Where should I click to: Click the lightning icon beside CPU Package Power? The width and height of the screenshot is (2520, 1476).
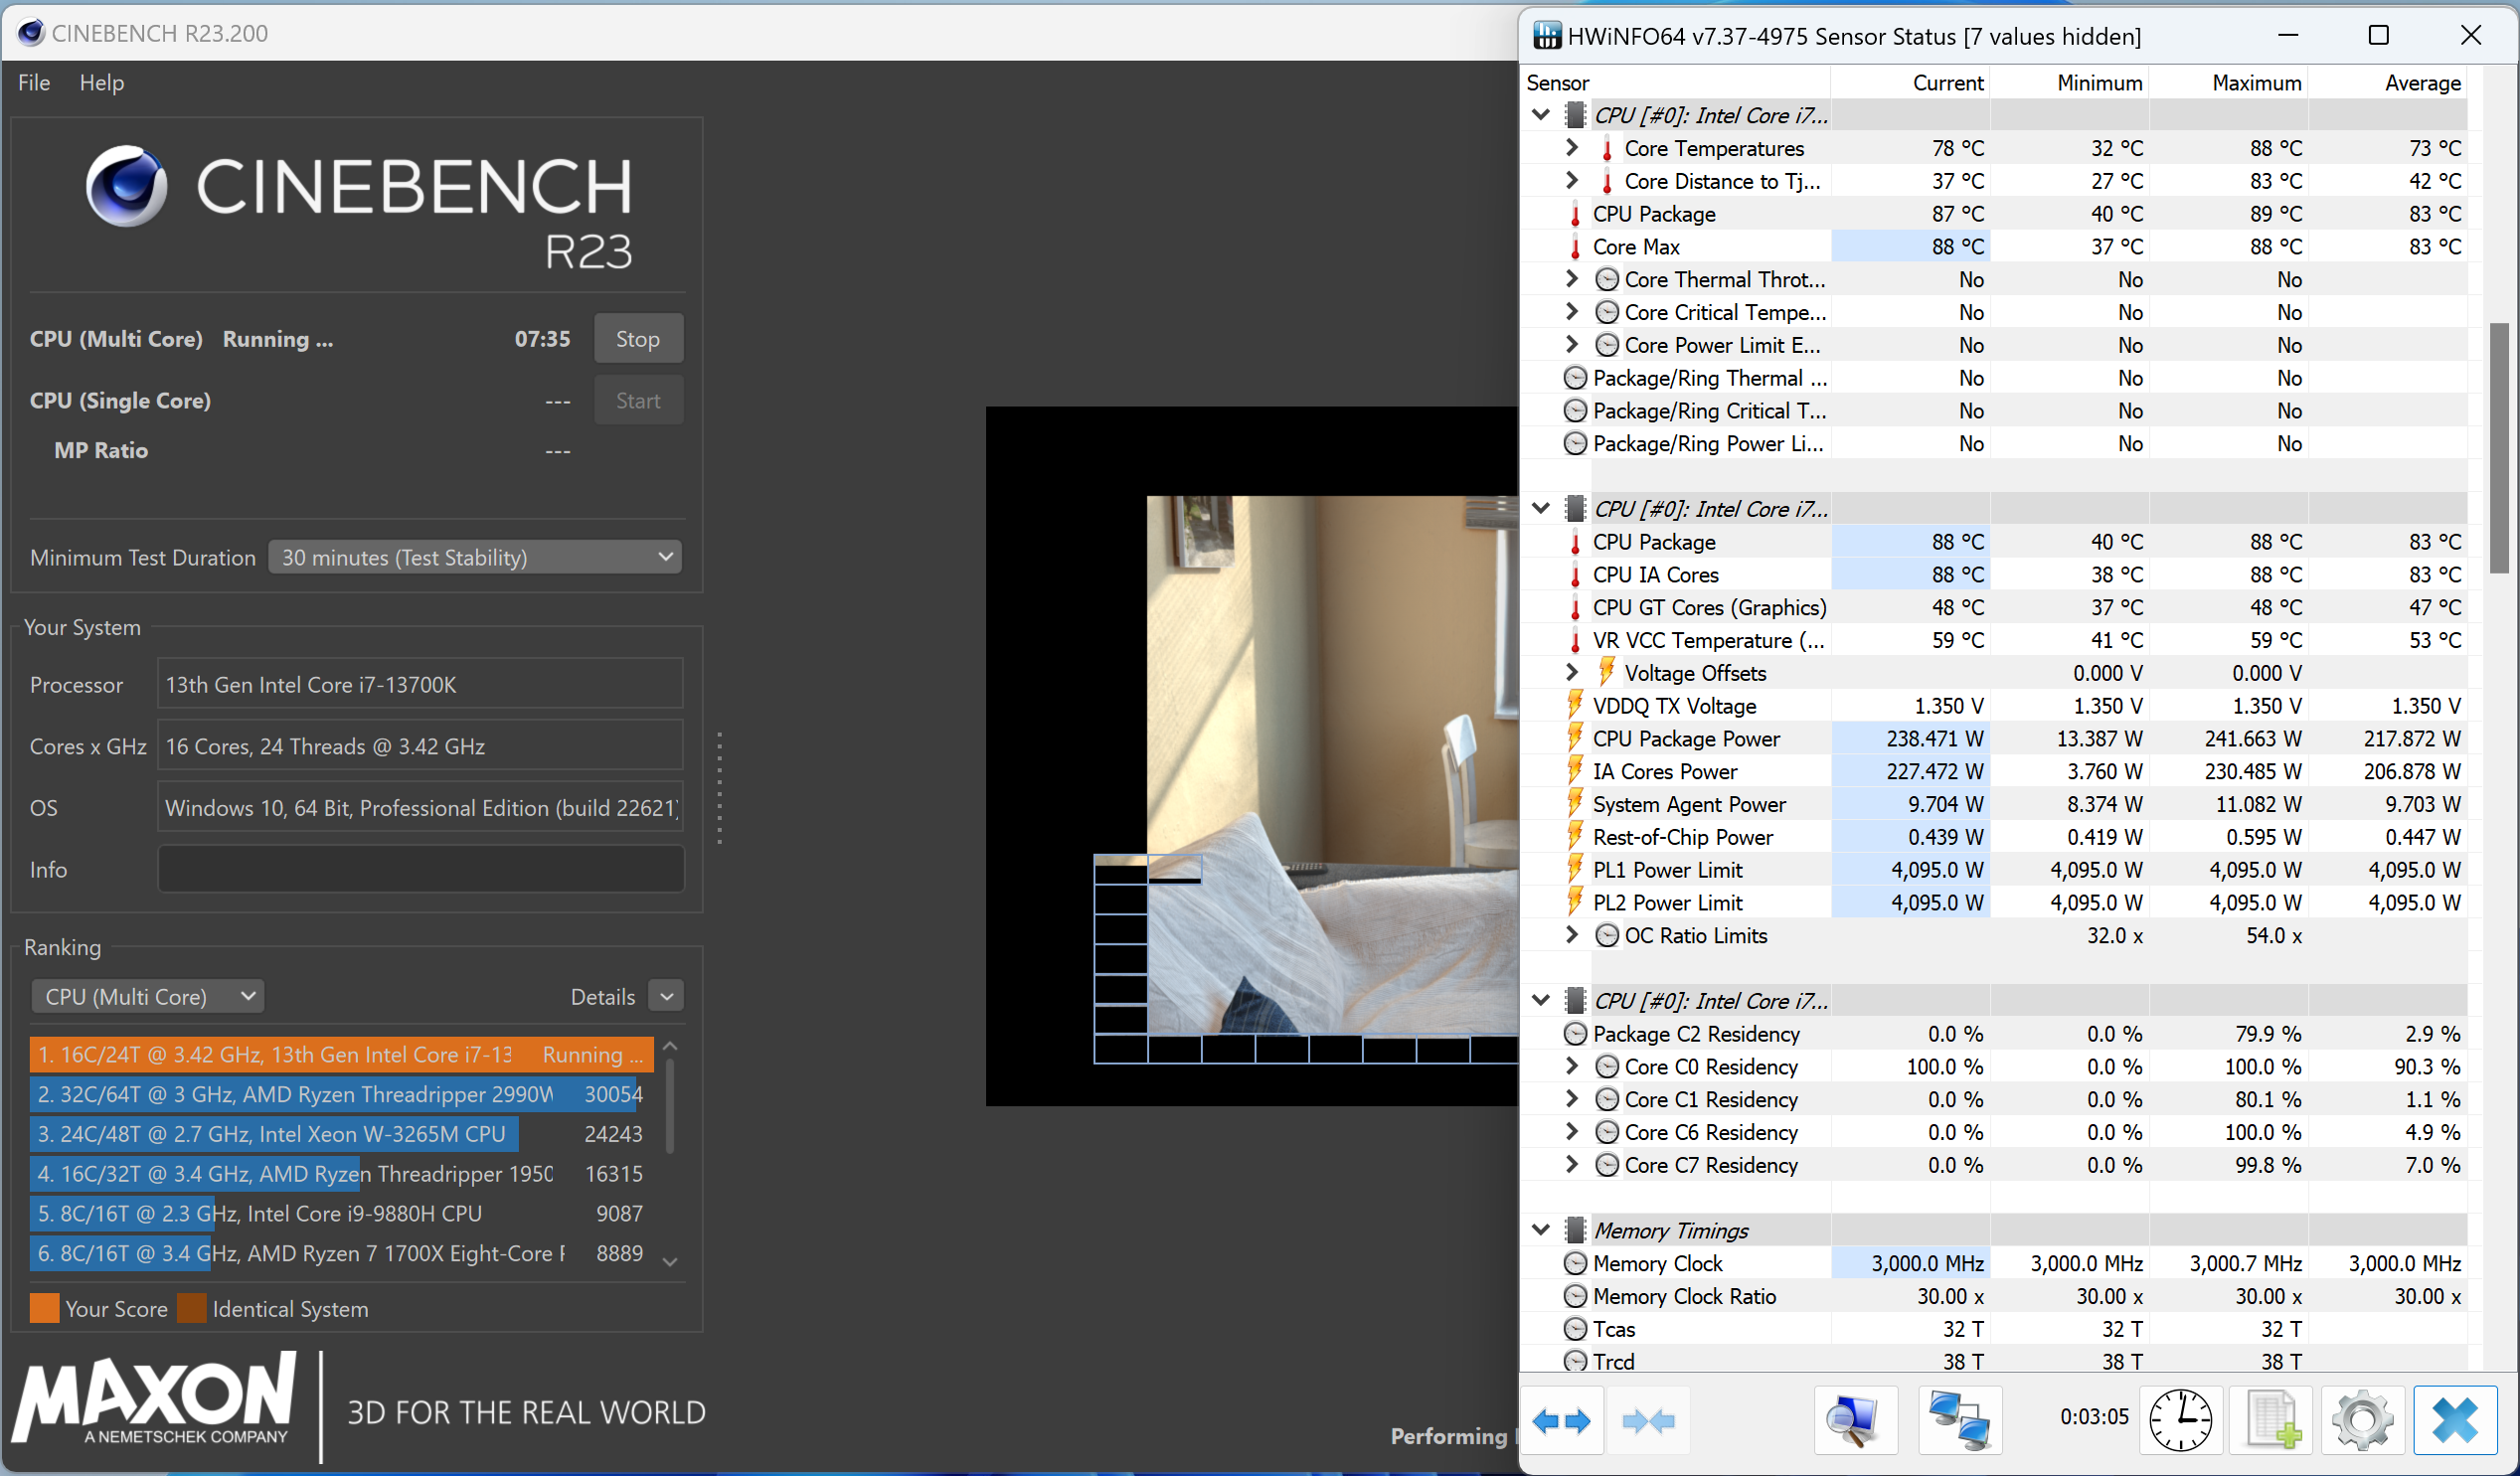coord(1575,738)
